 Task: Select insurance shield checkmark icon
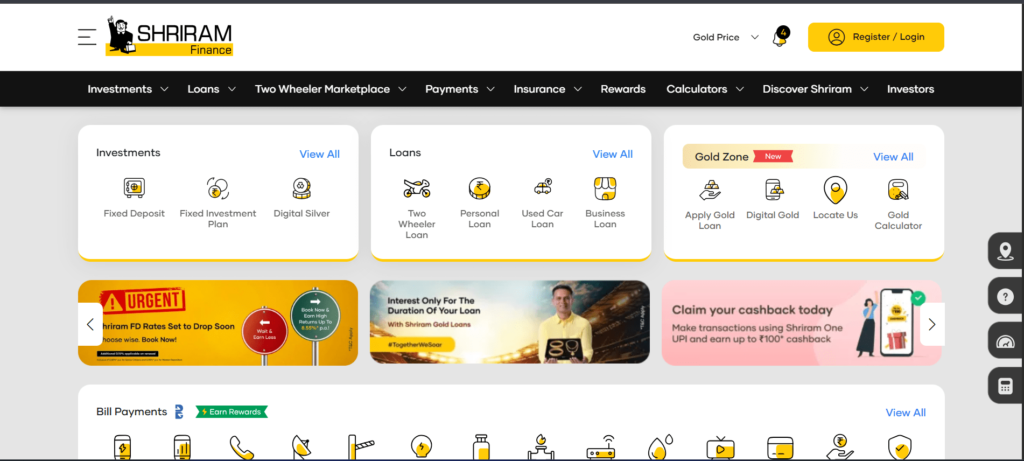[x=900, y=447]
